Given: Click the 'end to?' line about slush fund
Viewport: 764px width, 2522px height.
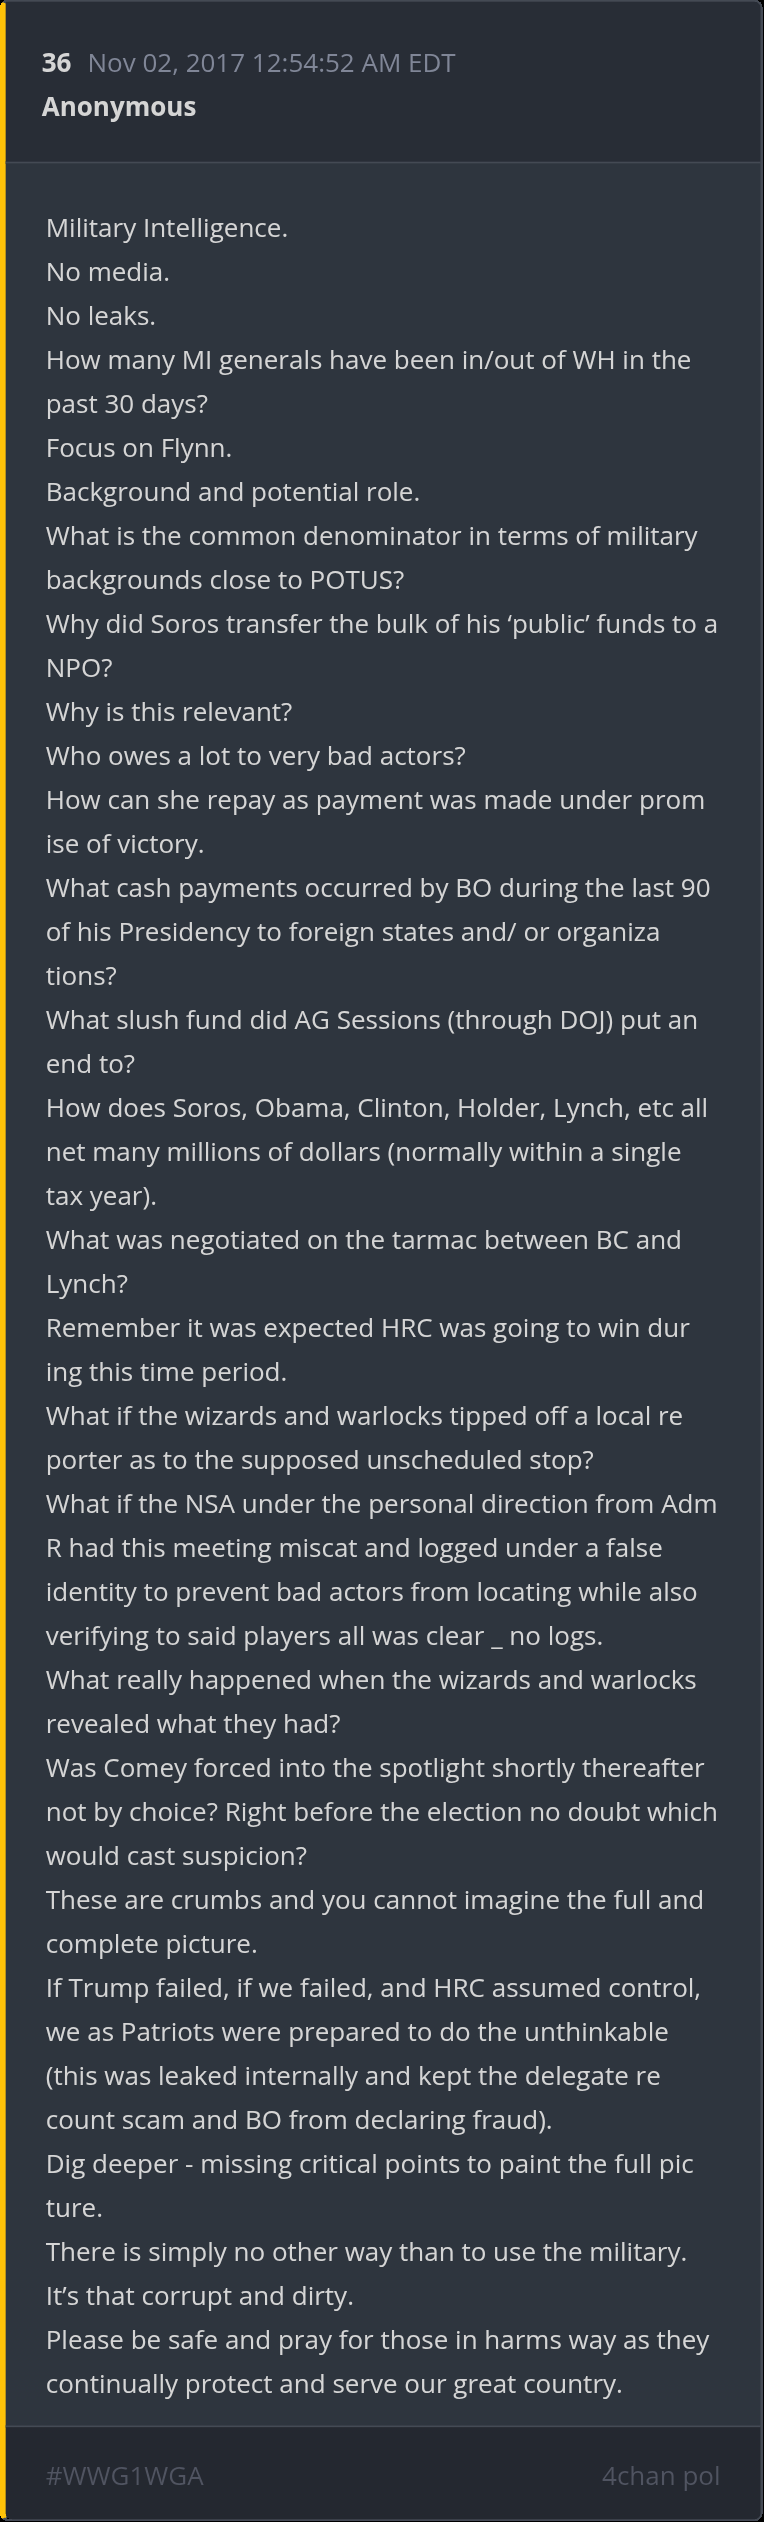Looking at the screenshot, I should click(x=90, y=1064).
